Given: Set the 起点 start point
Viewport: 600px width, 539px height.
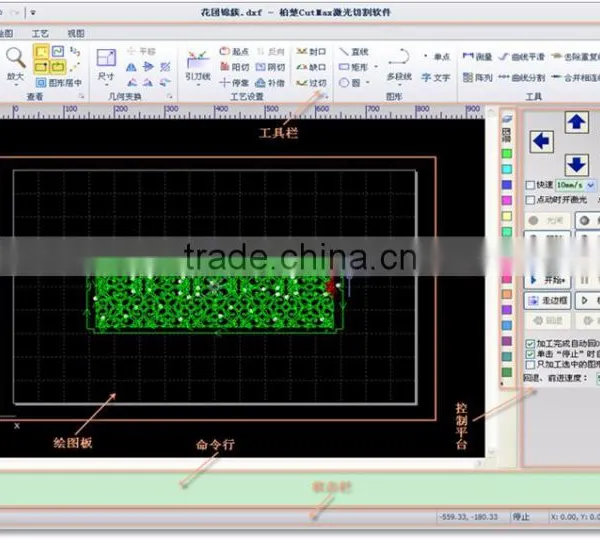Looking at the screenshot, I should [234, 51].
